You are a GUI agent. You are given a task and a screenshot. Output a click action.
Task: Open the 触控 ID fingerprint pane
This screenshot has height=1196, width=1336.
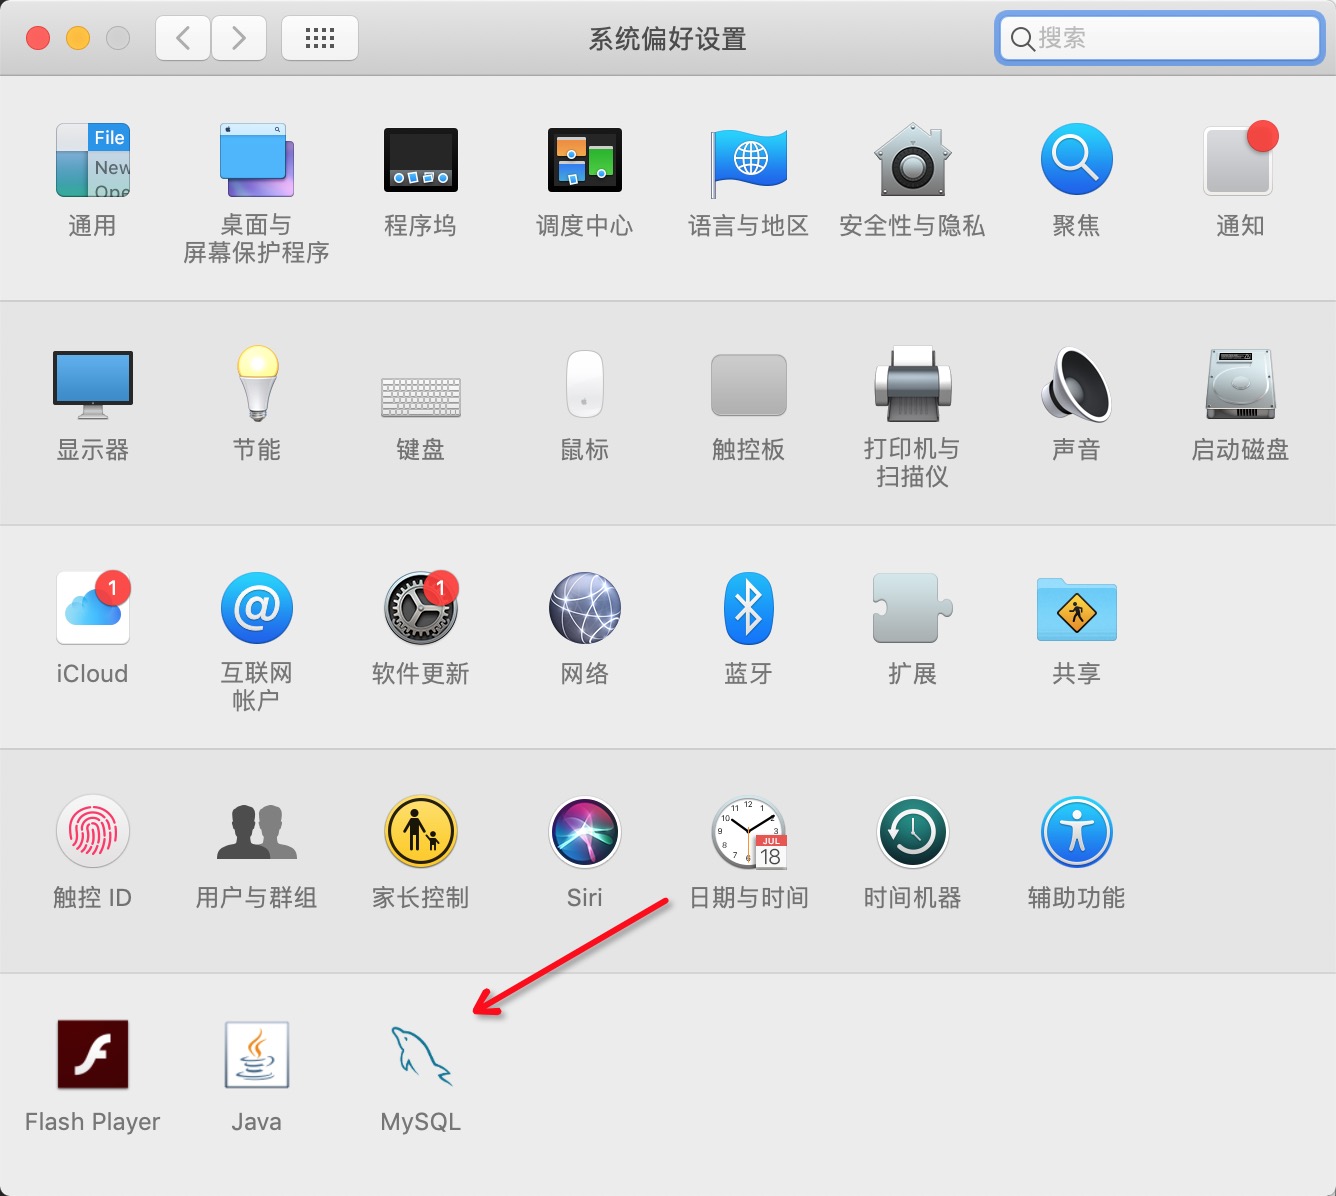click(x=93, y=832)
